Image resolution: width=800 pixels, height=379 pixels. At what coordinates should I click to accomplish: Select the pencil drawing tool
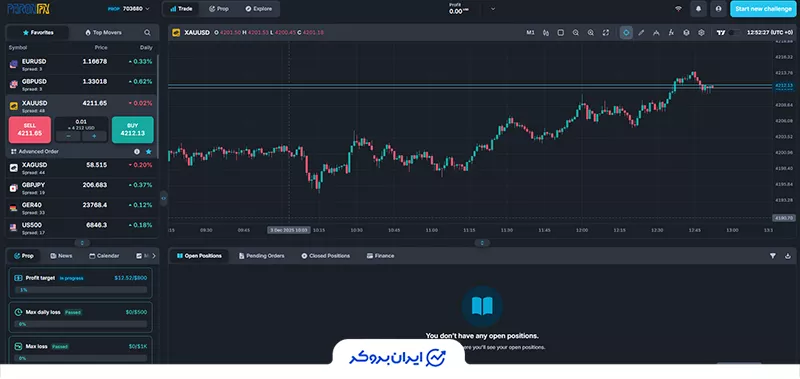pyautogui.click(x=641, y=33)
